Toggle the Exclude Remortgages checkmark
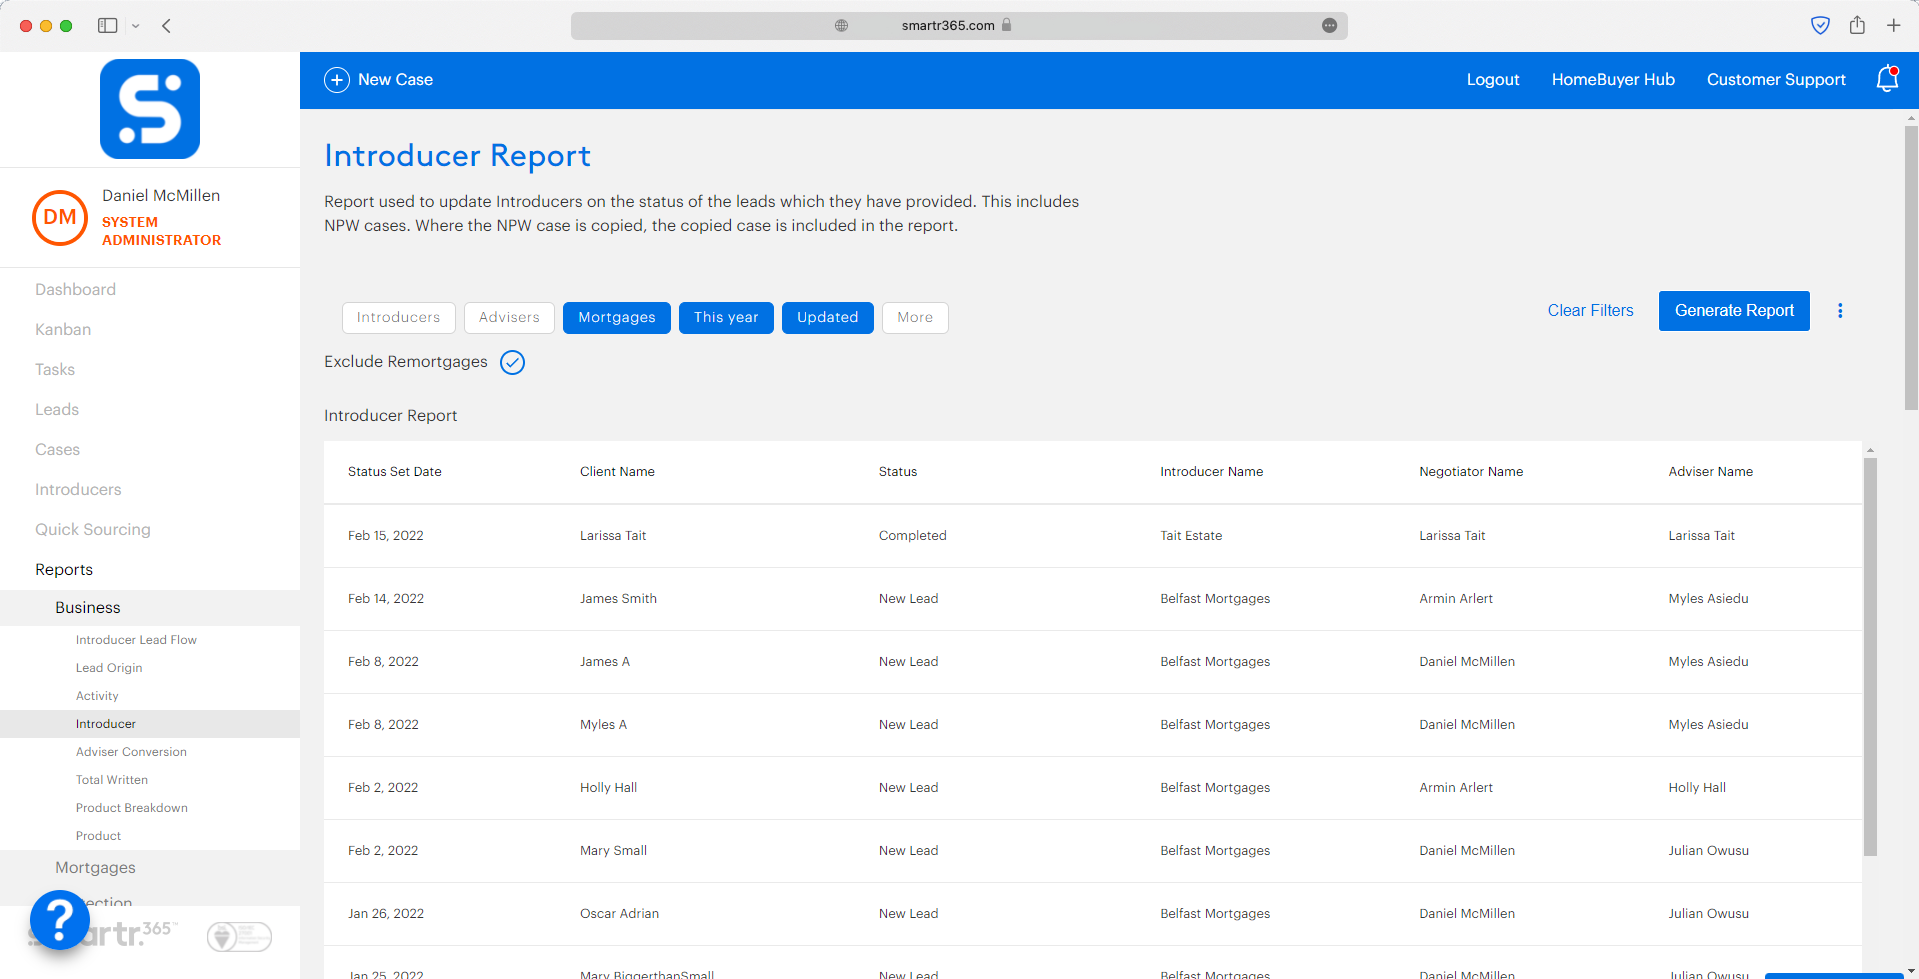 (x=512, y=362)
